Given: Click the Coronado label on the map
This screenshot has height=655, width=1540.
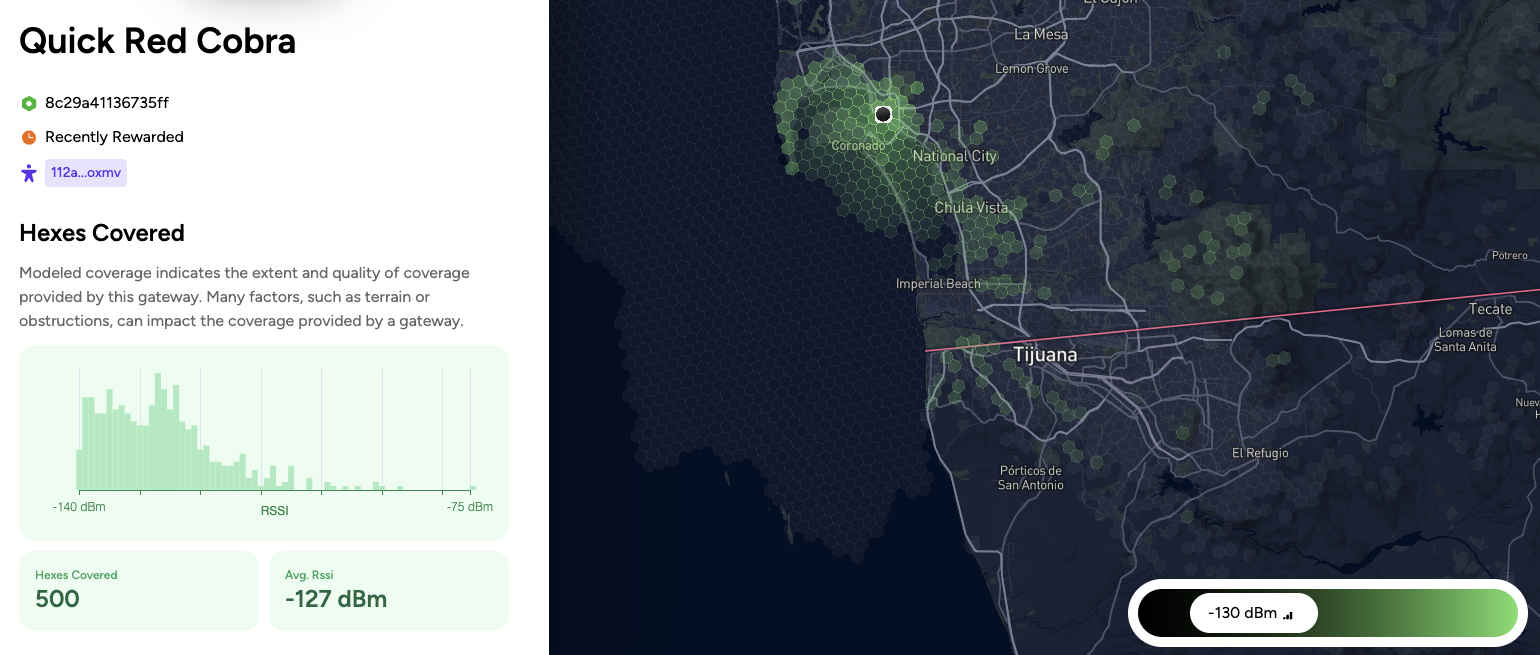Looking at the screenshot, I should [x=858, y=146].
